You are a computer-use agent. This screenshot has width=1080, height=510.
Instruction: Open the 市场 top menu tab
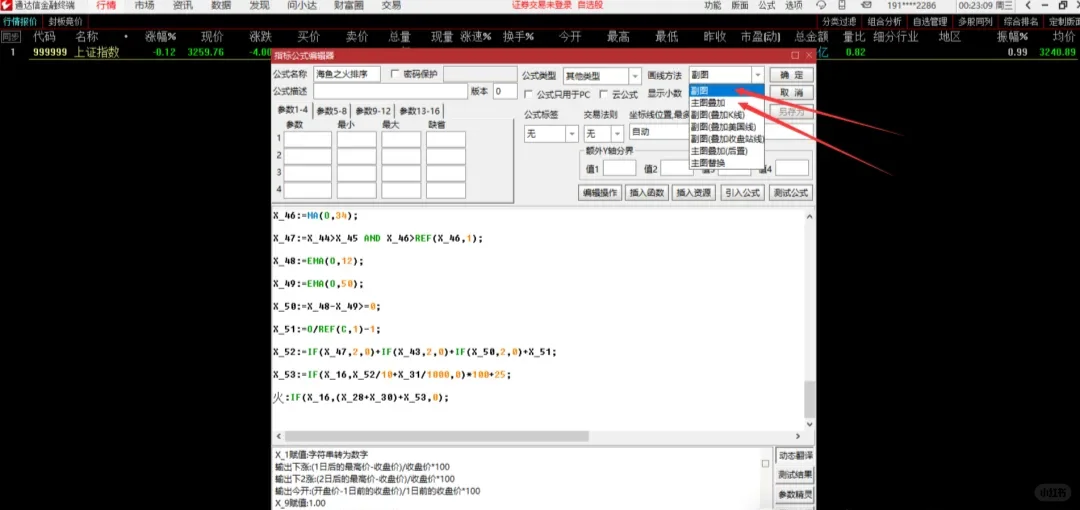144,6
